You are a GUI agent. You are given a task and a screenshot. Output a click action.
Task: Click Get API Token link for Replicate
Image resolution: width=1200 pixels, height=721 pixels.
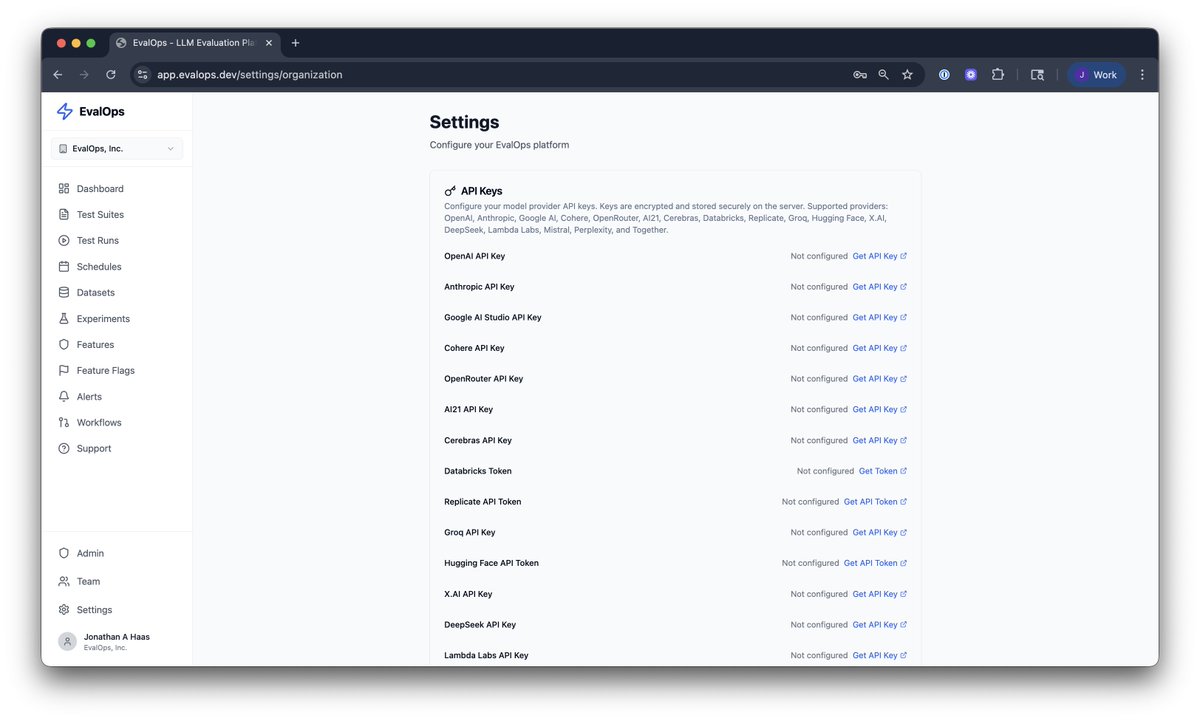[875, 502]
